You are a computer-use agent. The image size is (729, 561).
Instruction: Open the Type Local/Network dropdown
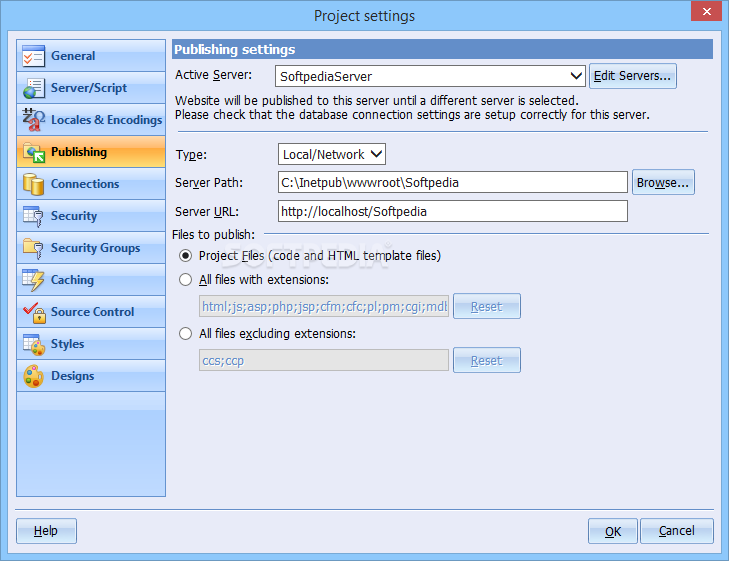coord(332,154)
